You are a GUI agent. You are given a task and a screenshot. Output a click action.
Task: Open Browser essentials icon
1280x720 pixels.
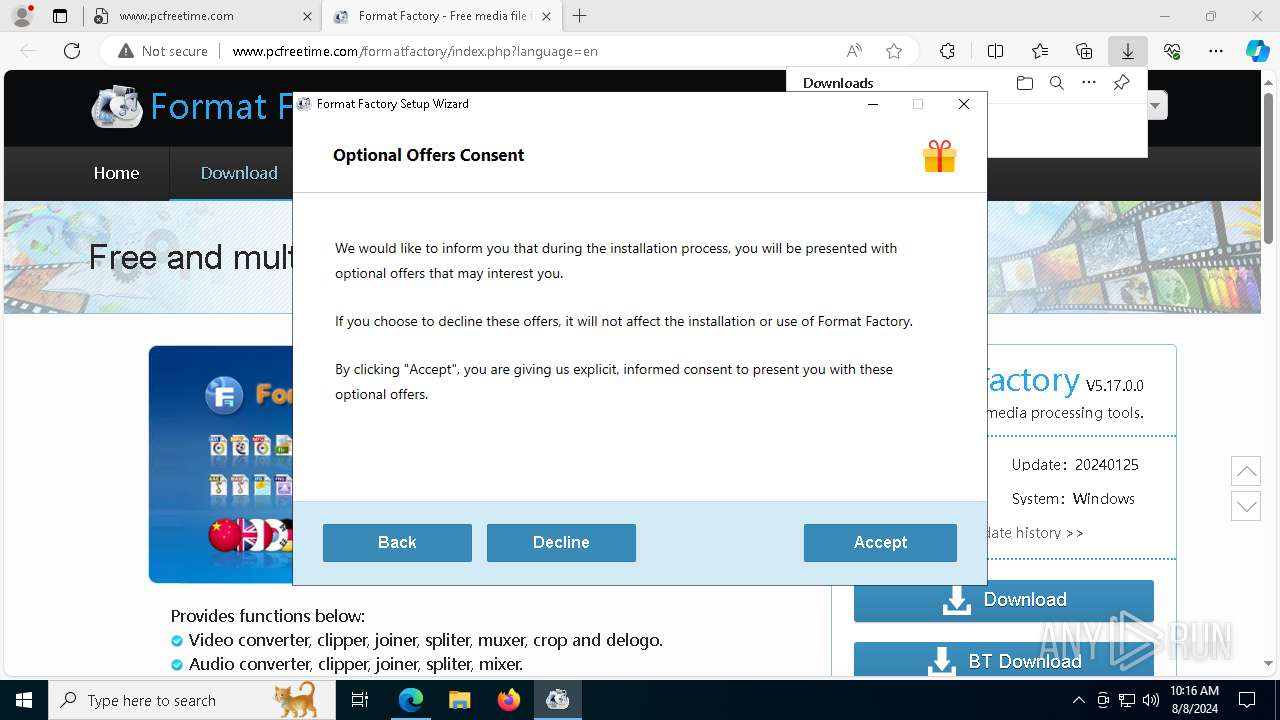click(x=1172, y=51)
